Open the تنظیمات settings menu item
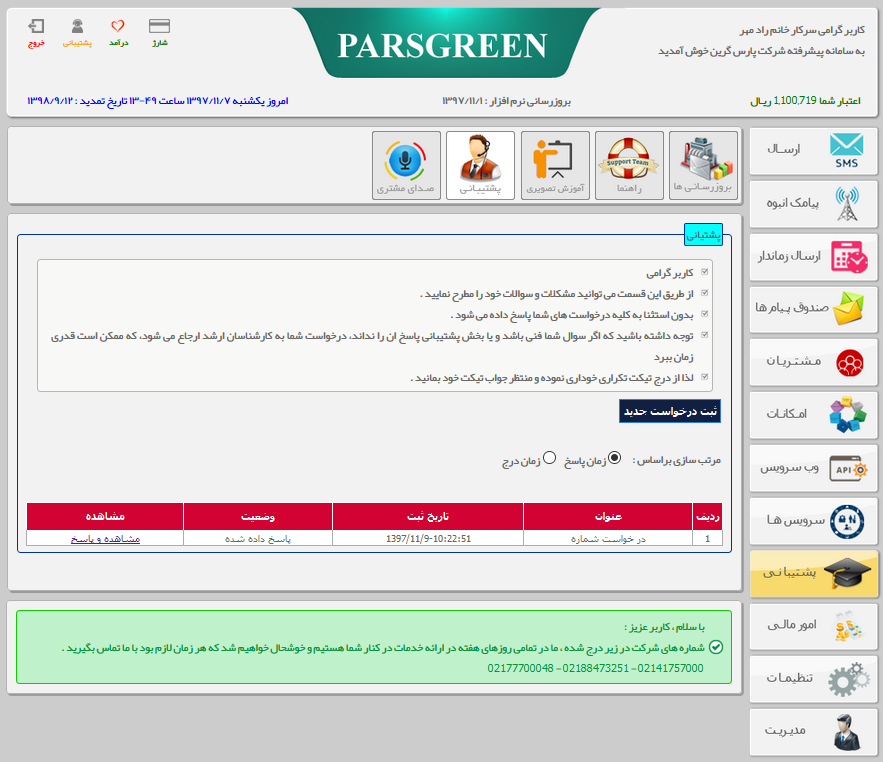Viewport: 883px width, 762px height. point(812,679)
